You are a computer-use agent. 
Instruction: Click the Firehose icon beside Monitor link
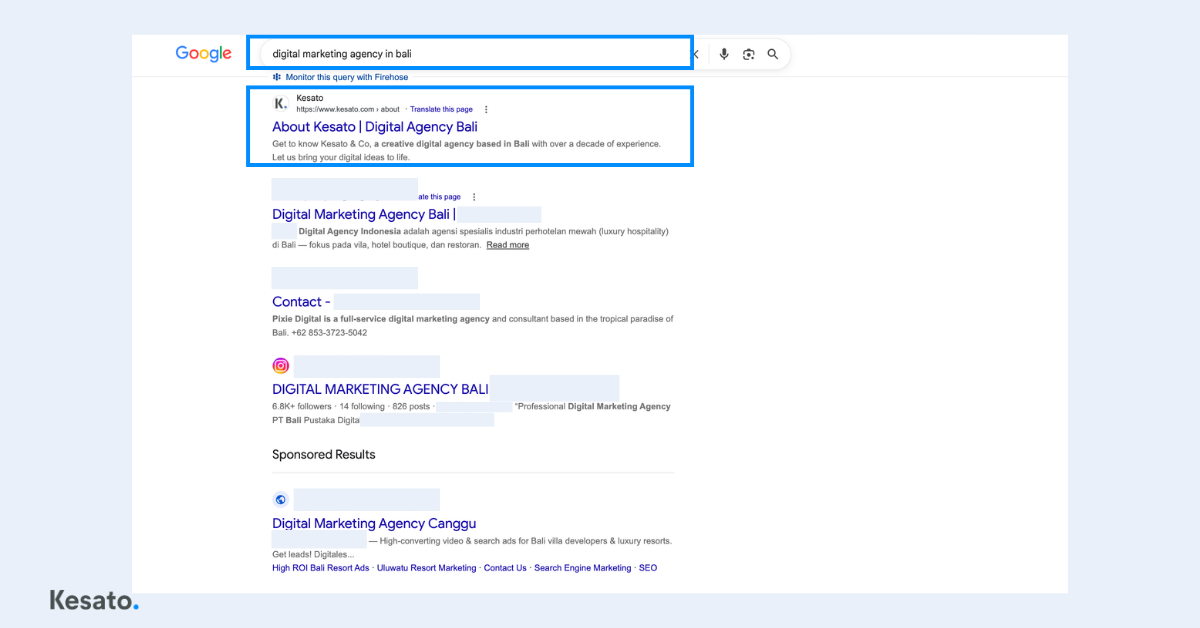(x=277, y=77)
